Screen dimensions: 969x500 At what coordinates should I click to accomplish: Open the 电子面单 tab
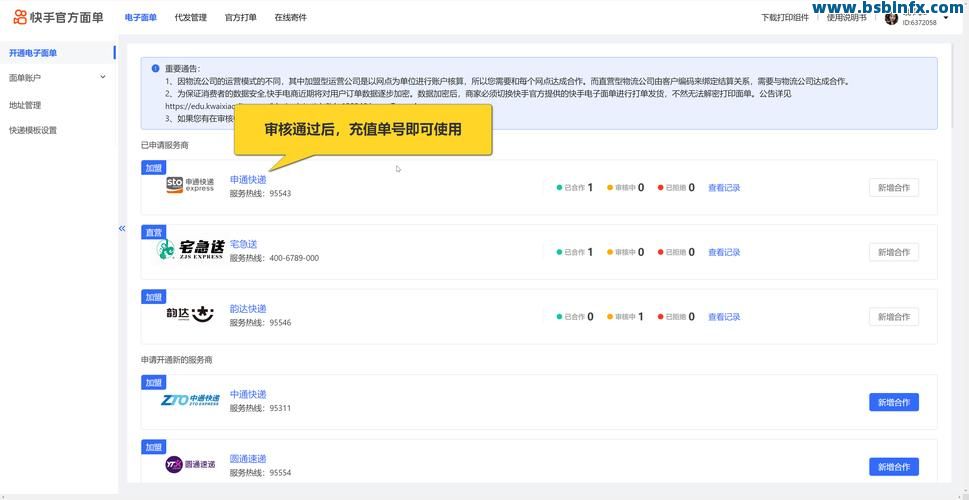point(141,17)
